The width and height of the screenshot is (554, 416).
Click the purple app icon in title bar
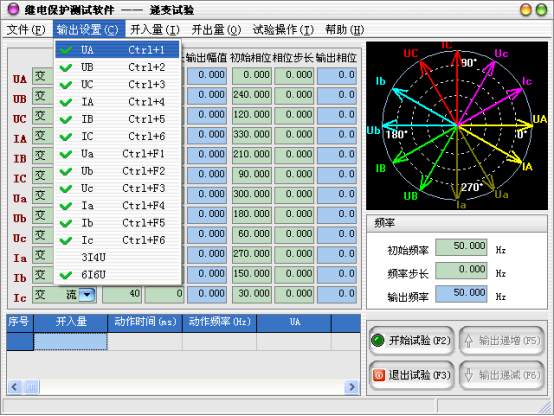tap(13, 10)
